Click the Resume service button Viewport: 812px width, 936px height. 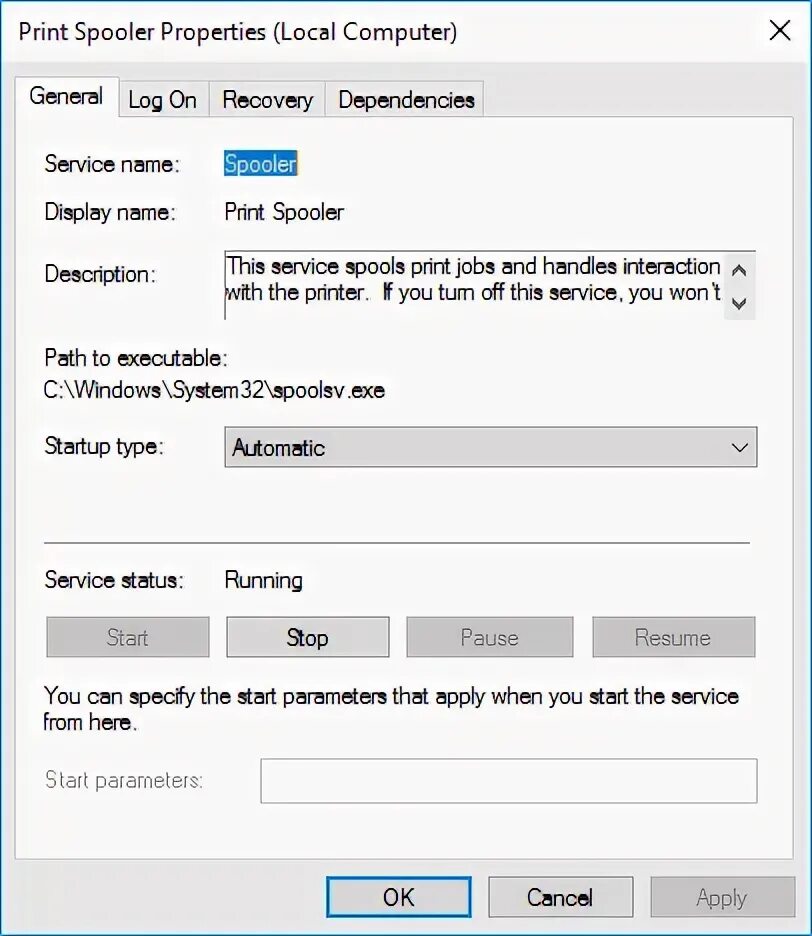[673, 637]
